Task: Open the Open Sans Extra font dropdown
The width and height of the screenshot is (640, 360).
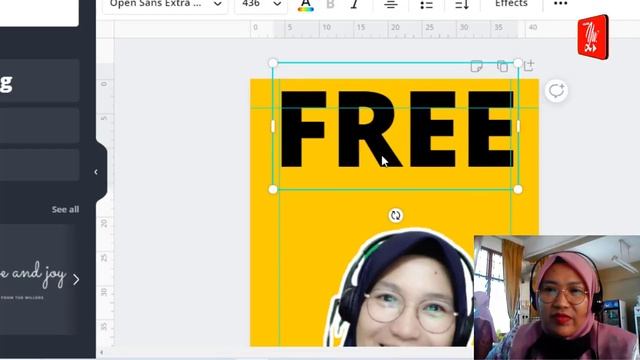Action: click(x=165, y=5)
